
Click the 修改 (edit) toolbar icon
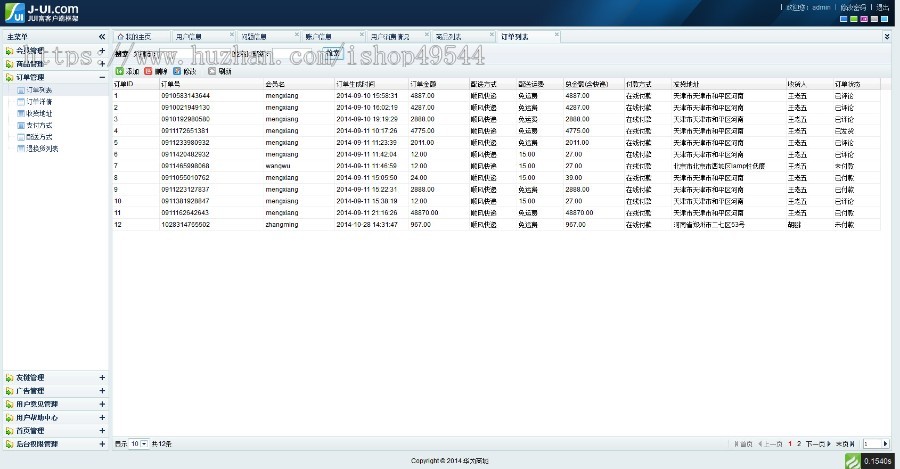pyautogui.click(x=177, y=71)
